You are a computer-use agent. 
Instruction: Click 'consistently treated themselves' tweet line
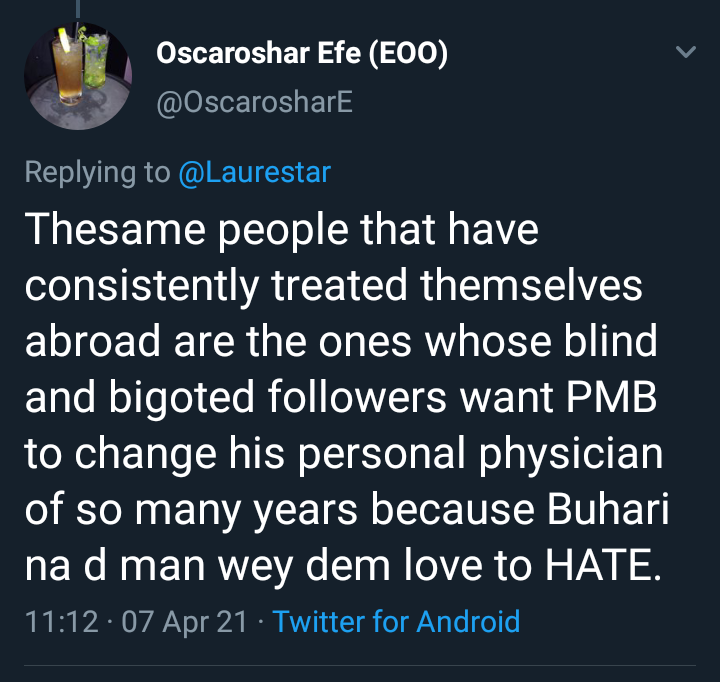[x=333, y=286]
